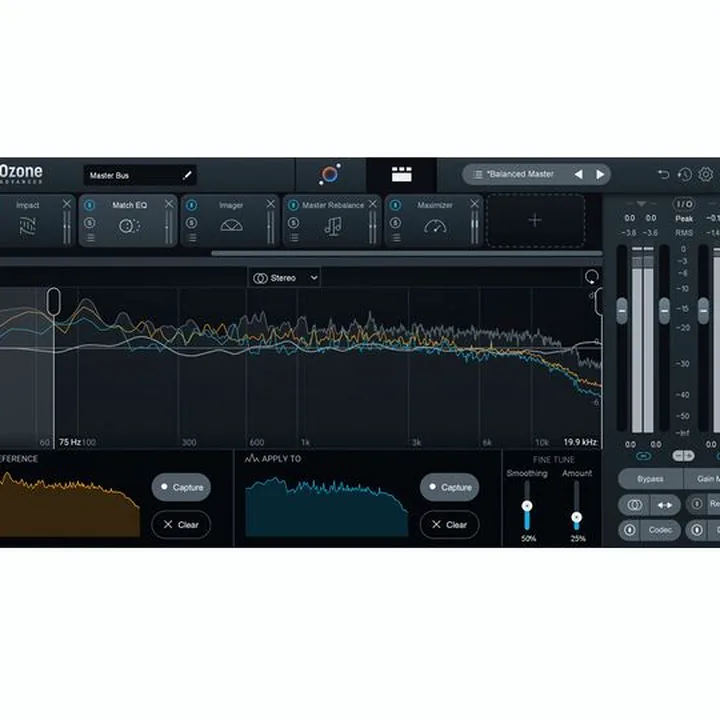This screenshot has width=720, height=720.
Task: Switch to the module chain view icon
Action: (x=401, y=174)
